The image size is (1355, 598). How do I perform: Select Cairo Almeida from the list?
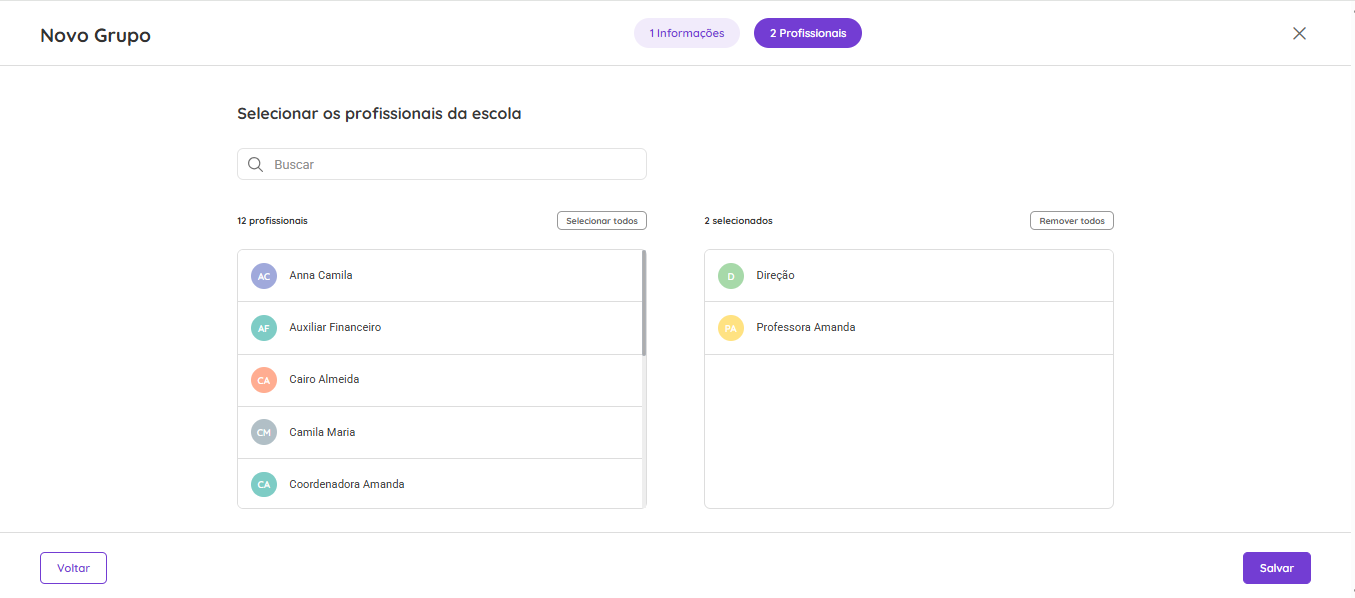point(439,380)
